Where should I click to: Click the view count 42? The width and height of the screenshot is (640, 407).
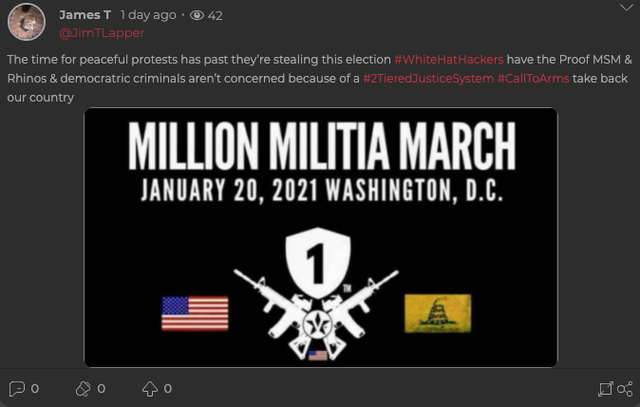[215, 15]
